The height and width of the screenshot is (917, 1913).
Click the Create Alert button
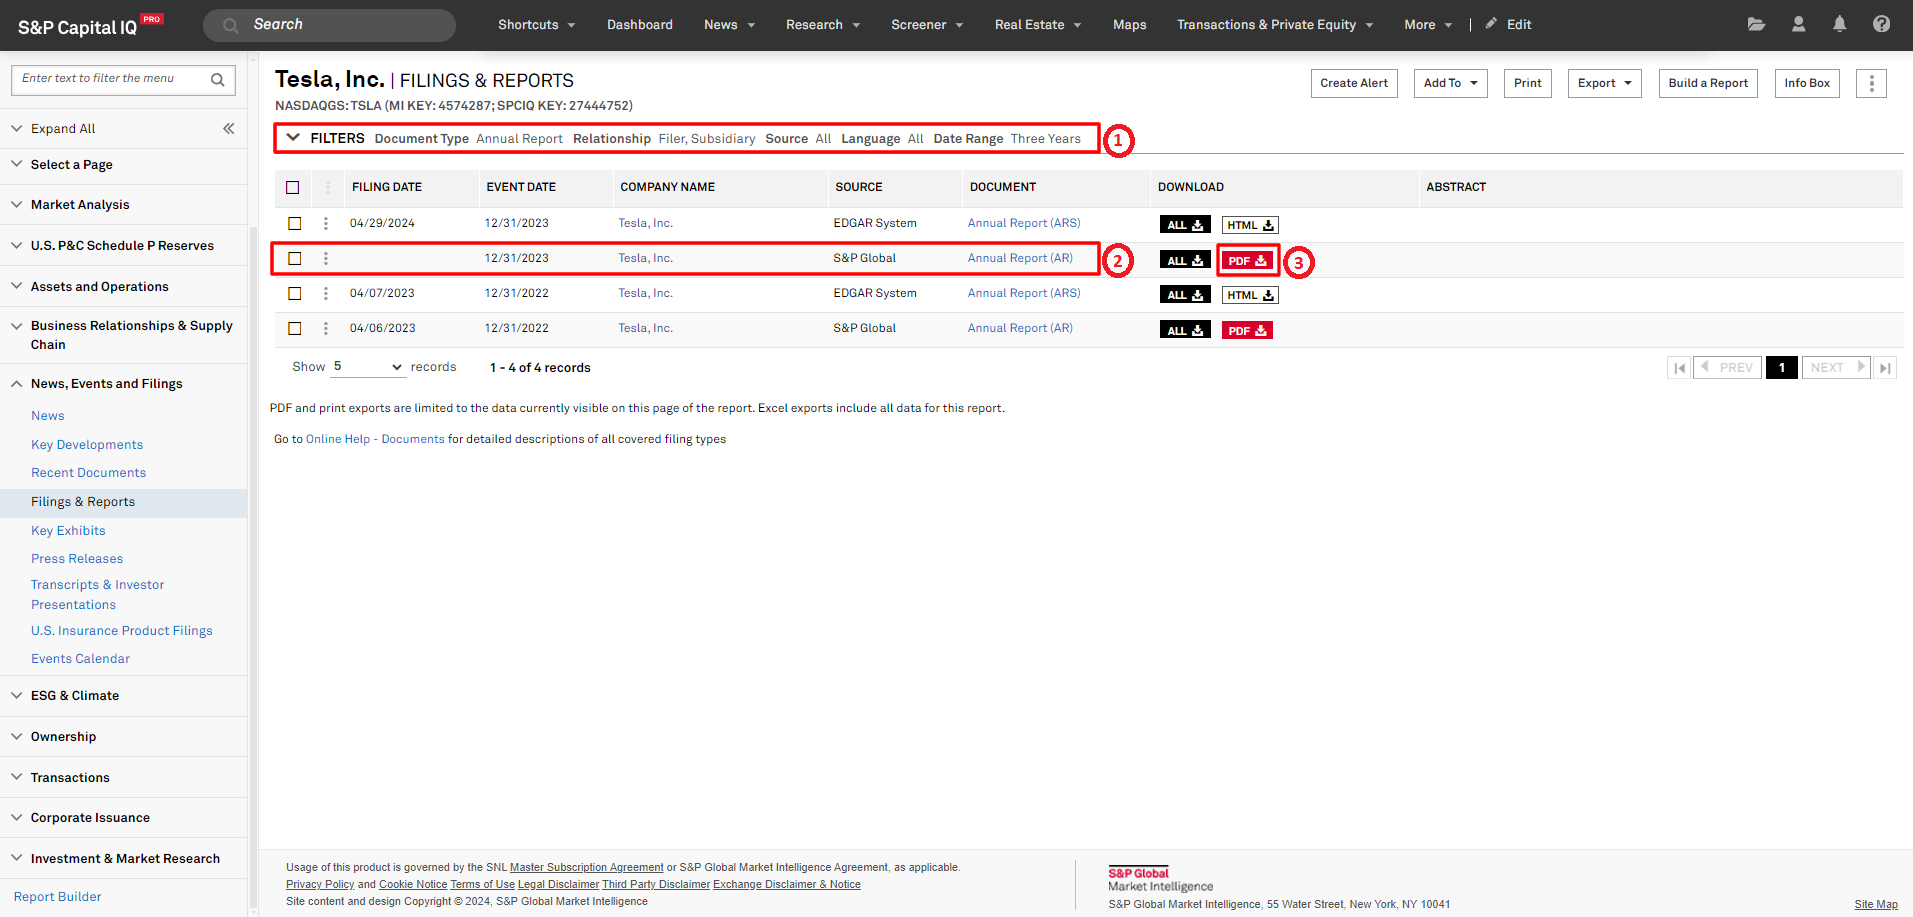(1354, 83)
